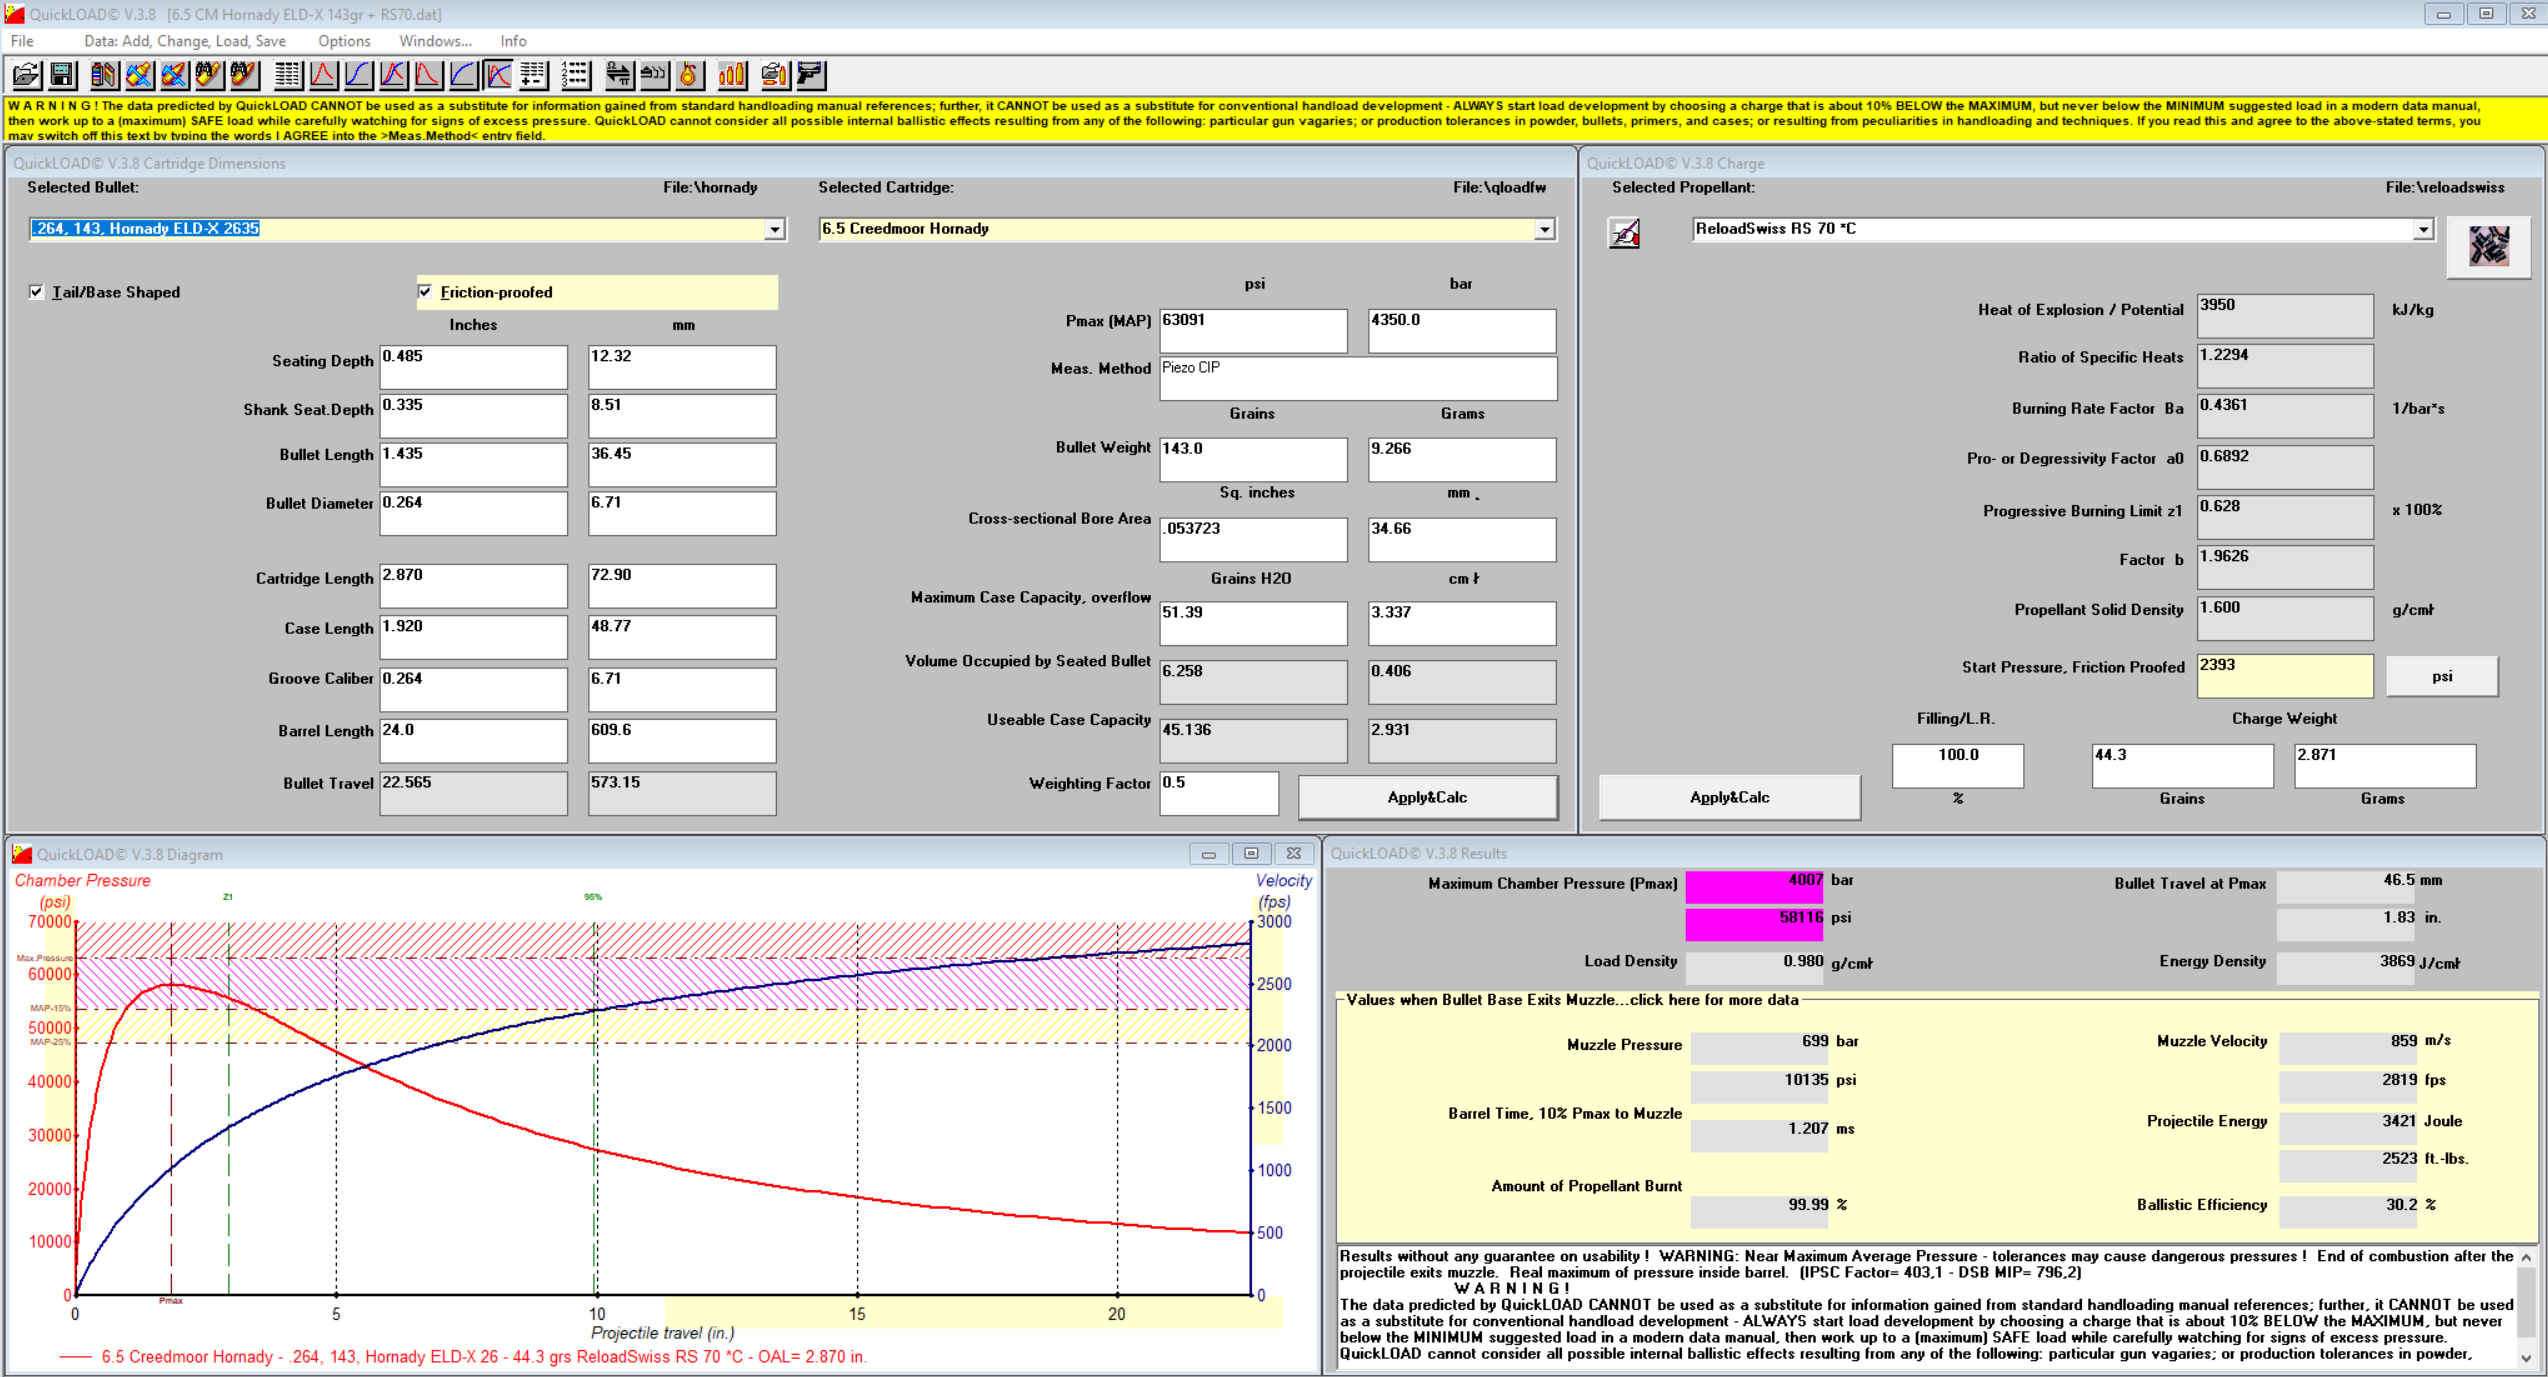Click the propellant granule icon beside the propellant dropdown
The image size is (2548, 1377).
(2488, 245)
